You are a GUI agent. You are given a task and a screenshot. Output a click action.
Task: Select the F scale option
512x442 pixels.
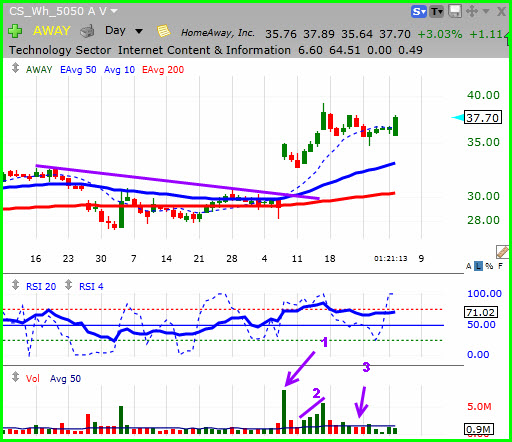point(500,266)
